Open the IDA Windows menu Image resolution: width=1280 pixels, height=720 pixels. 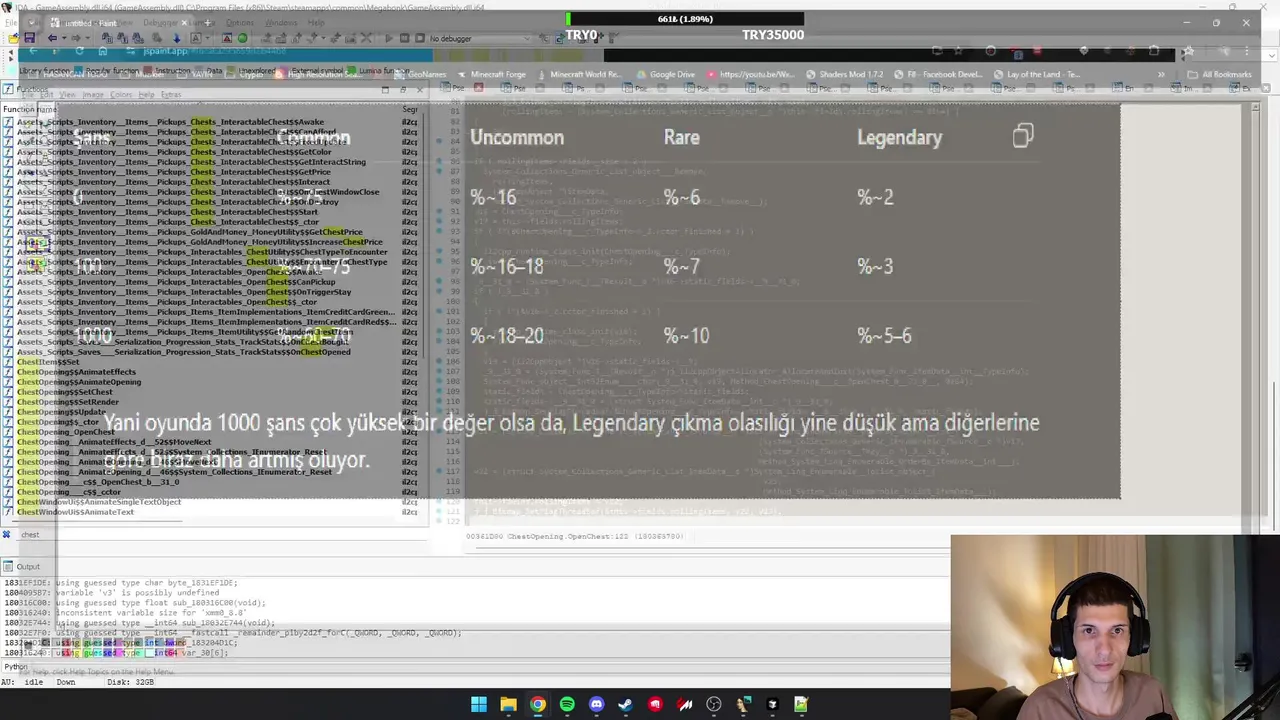point(281,22)
